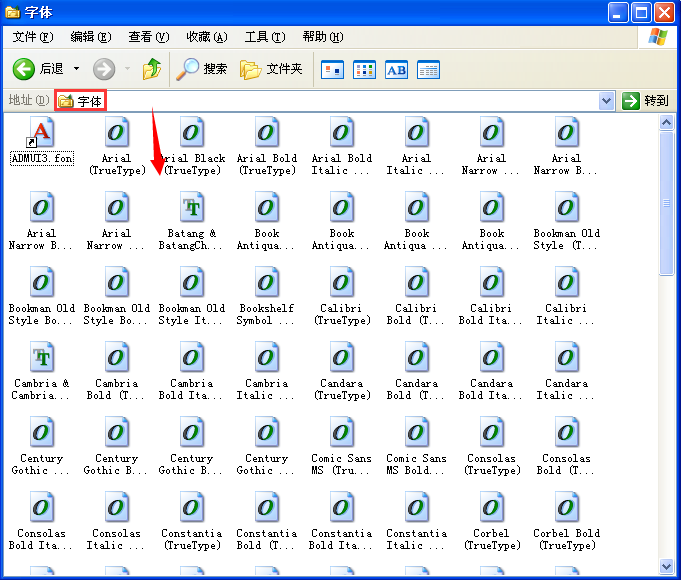Select the Constantia Bold (T... font
681x580 pixels.
(x=266, y=522)
